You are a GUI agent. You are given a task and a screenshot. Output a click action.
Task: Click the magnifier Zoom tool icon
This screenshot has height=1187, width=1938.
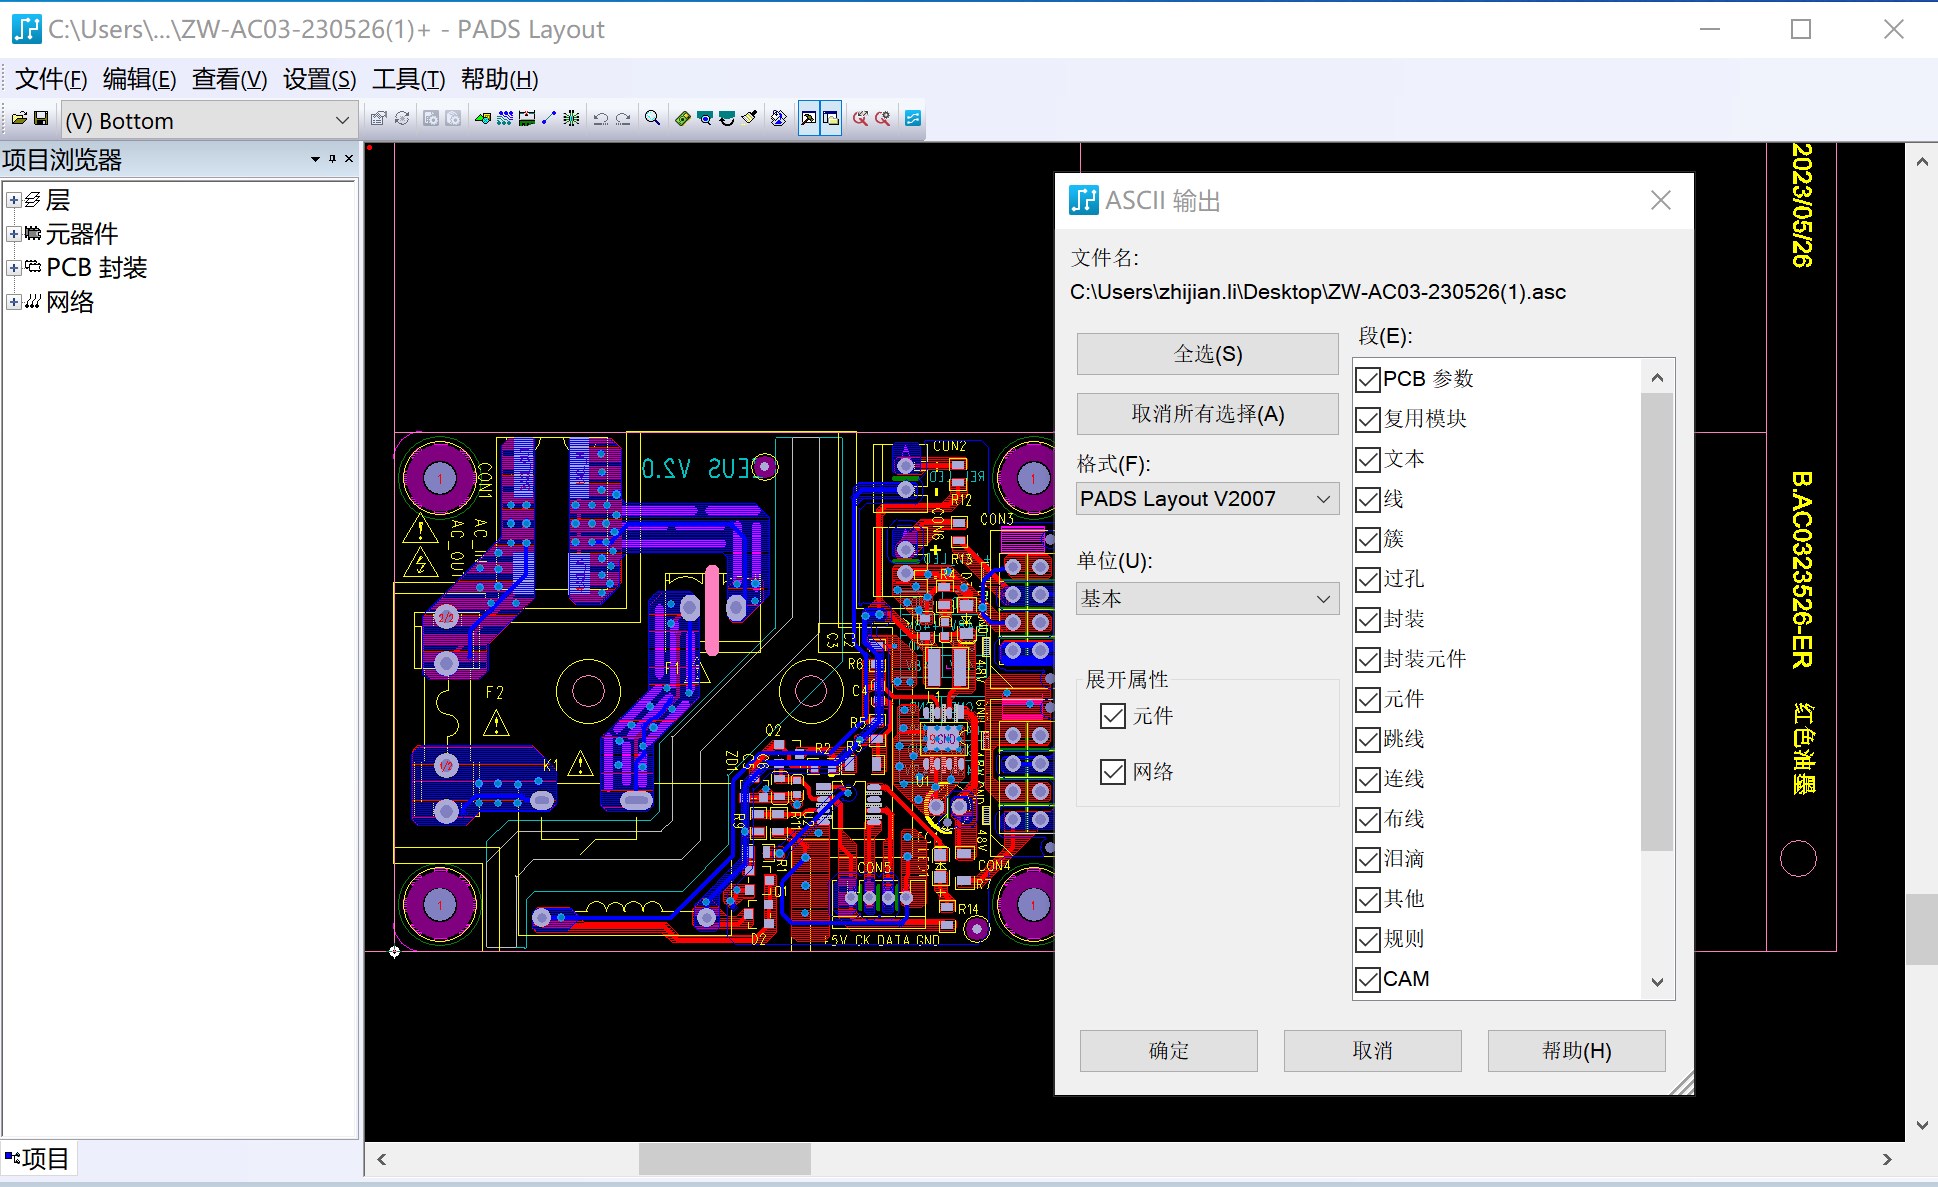point(652,119)
